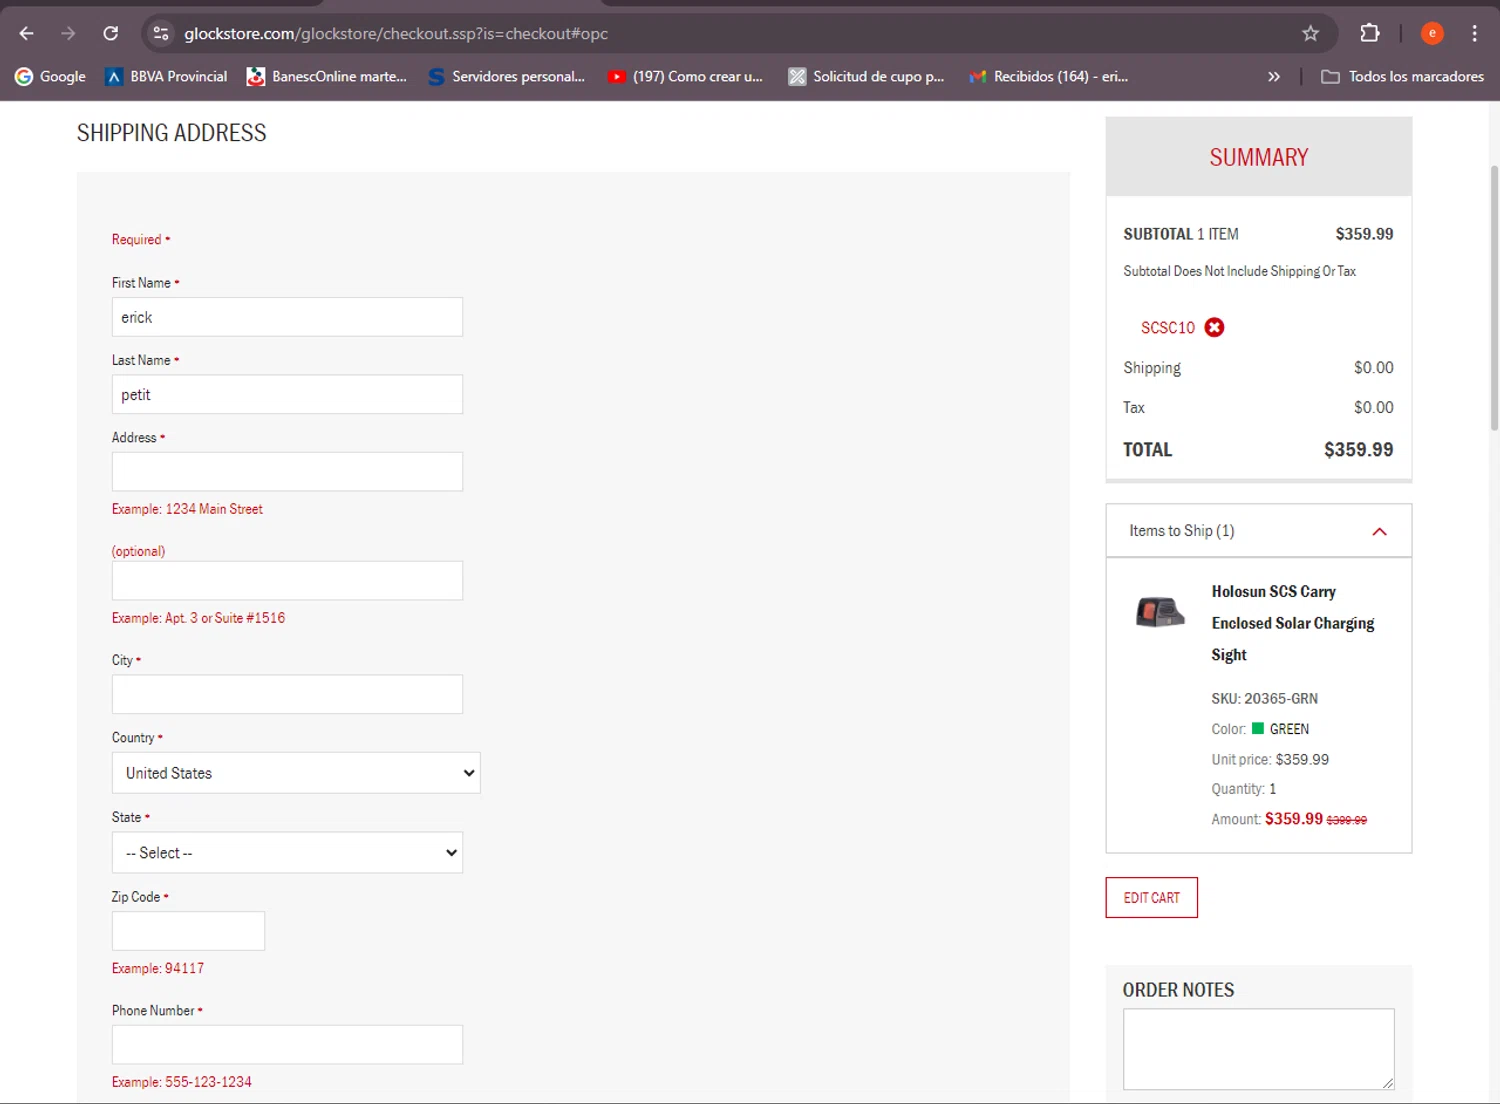Image resolution: width=1500 pixels, height=1104 pixels.
Task: Click the Holosun sight product thumbnail
Action: [x=1160, y=611]
